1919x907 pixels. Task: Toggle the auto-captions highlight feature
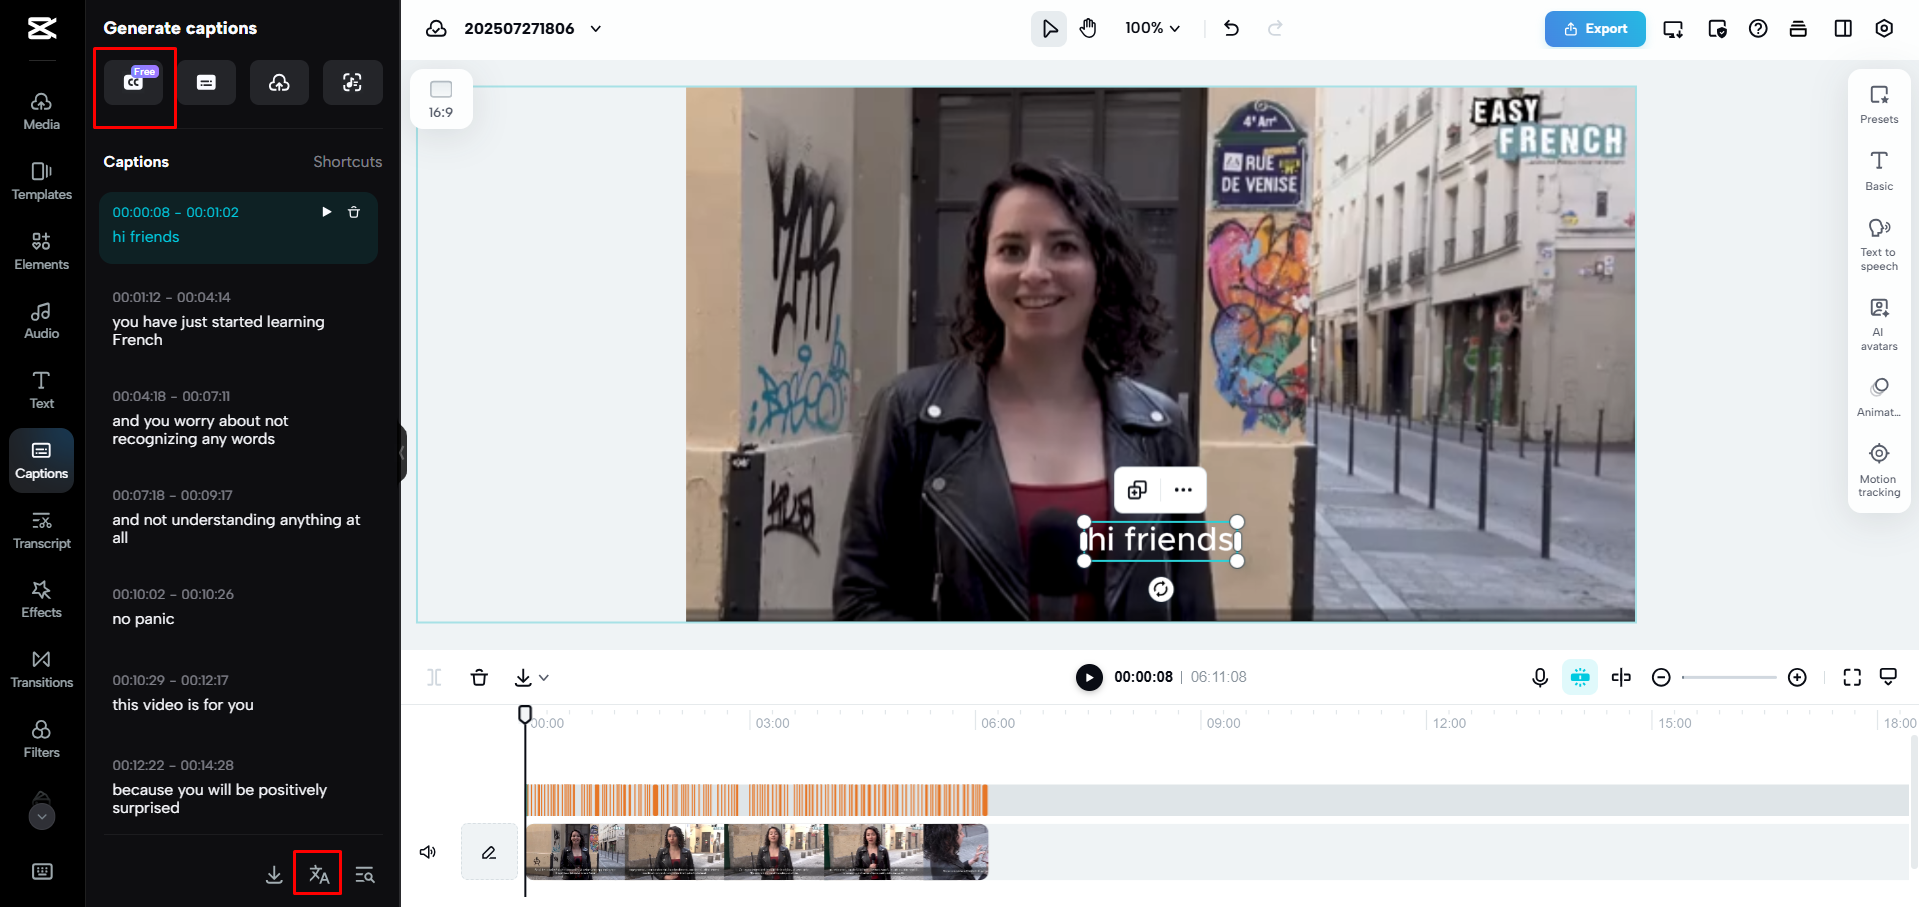tap(1579, 677)
